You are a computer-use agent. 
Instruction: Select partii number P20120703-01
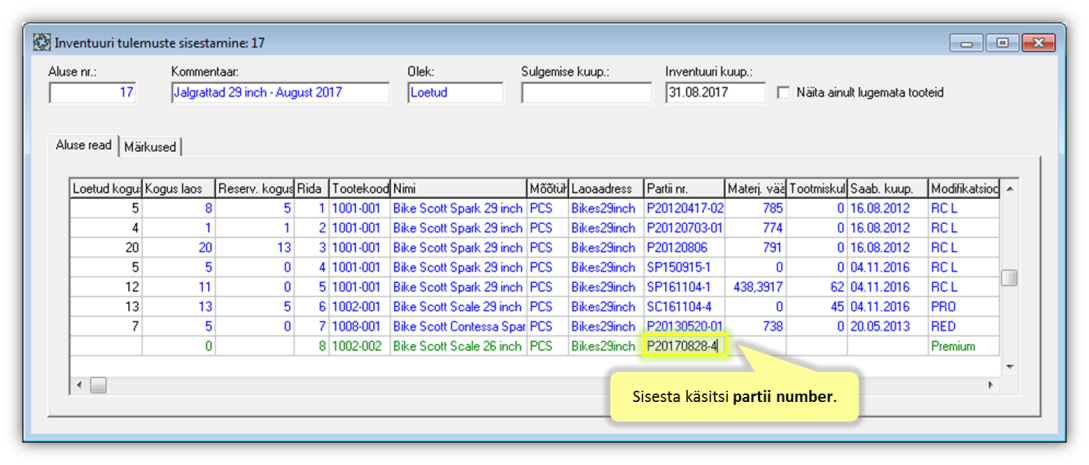point(683,227)
